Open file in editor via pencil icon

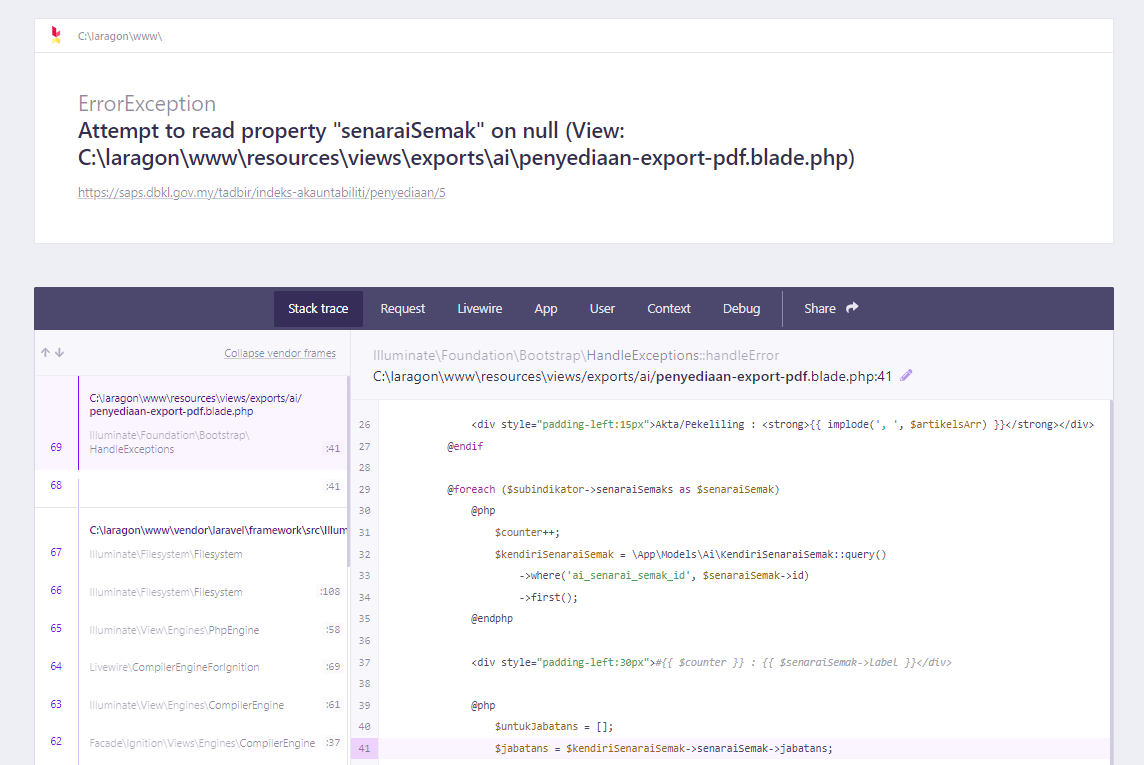coord(906,376)
